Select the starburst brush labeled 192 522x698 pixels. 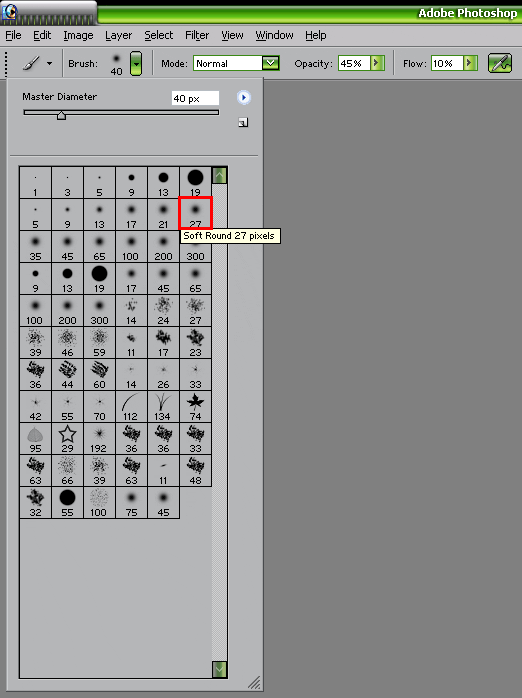[99, 438]
